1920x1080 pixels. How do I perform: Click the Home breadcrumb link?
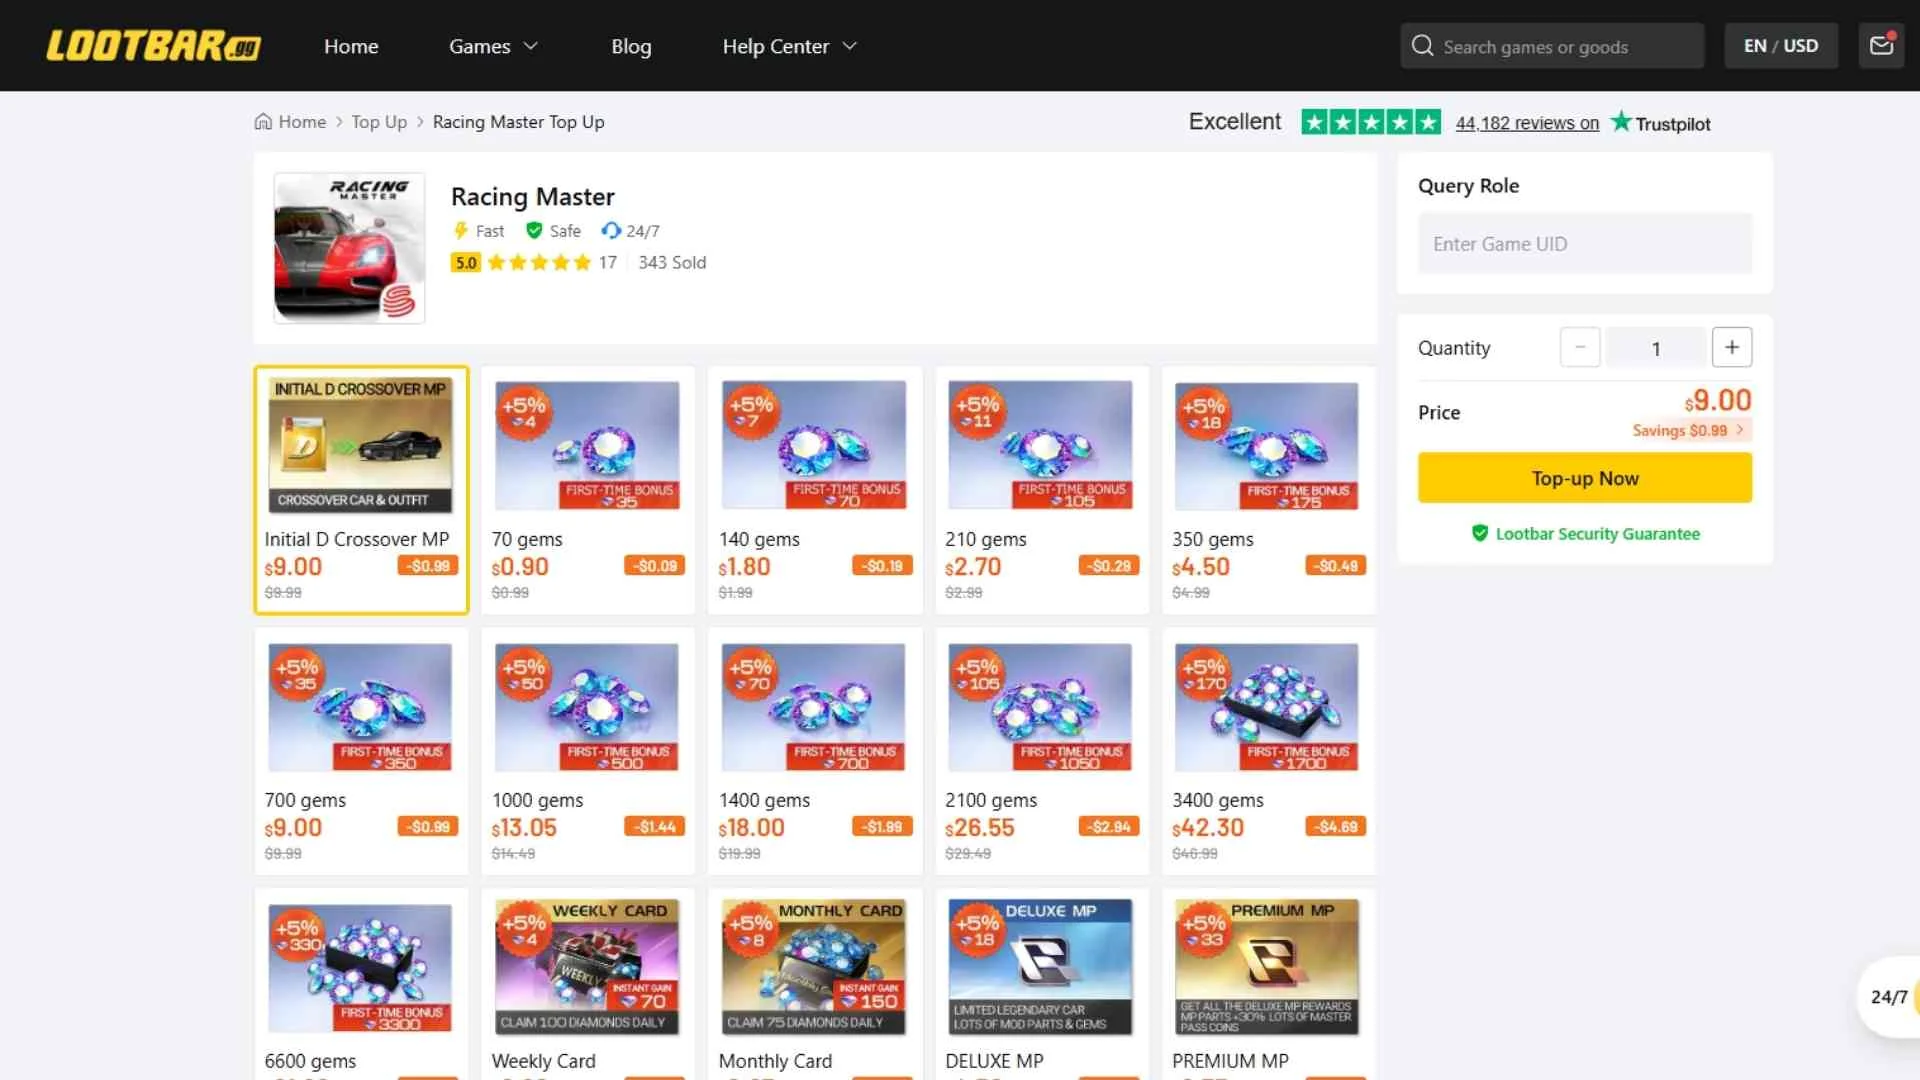pos(302,122)
